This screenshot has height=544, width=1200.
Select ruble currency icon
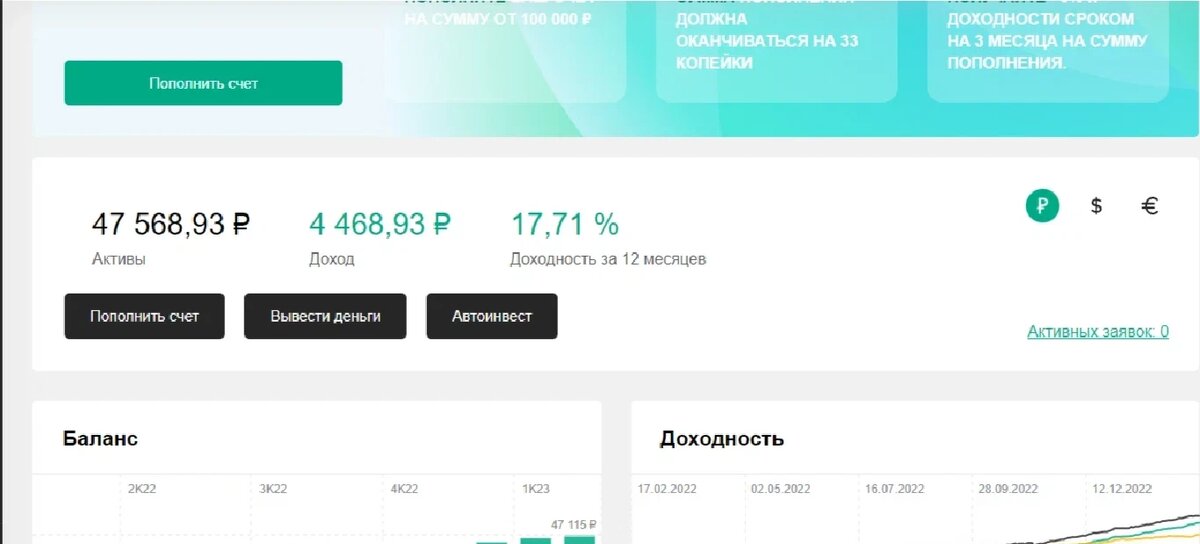pyautogui.click(x=1042, y=206)
